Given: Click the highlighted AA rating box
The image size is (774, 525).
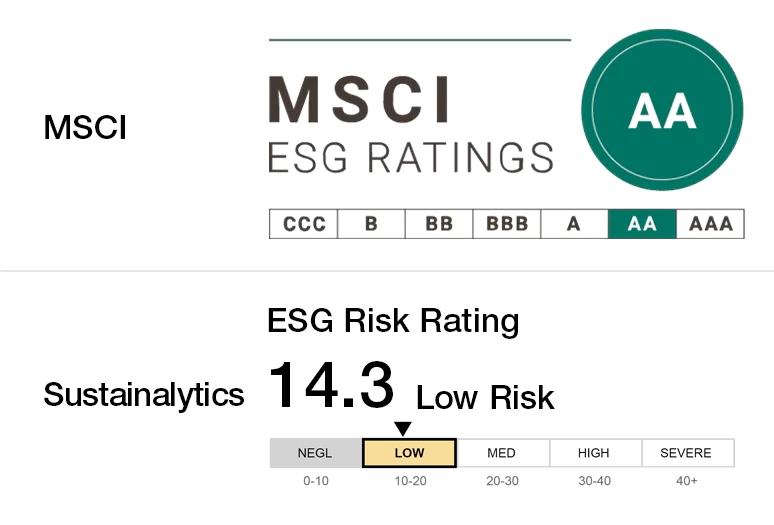Looking at the screenshot, I should pos(642,224).
